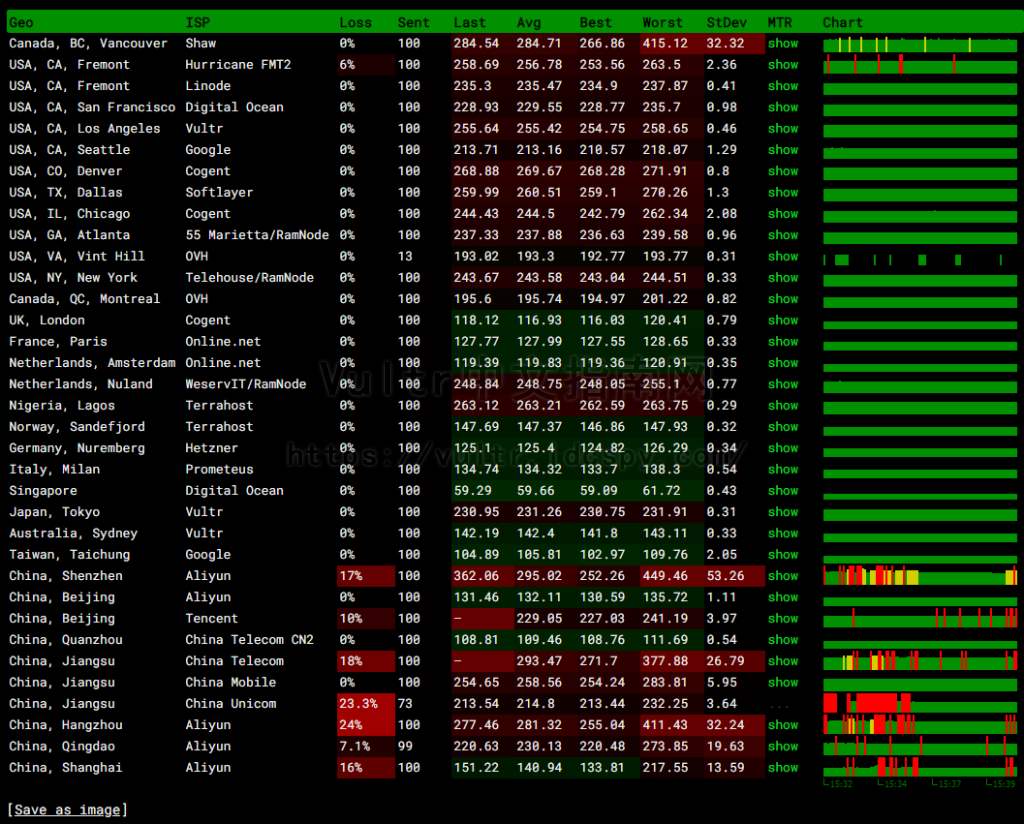1024x824 pixels.
Task: Click 'show' for Vint Hill OVH row
Action: 783,256
